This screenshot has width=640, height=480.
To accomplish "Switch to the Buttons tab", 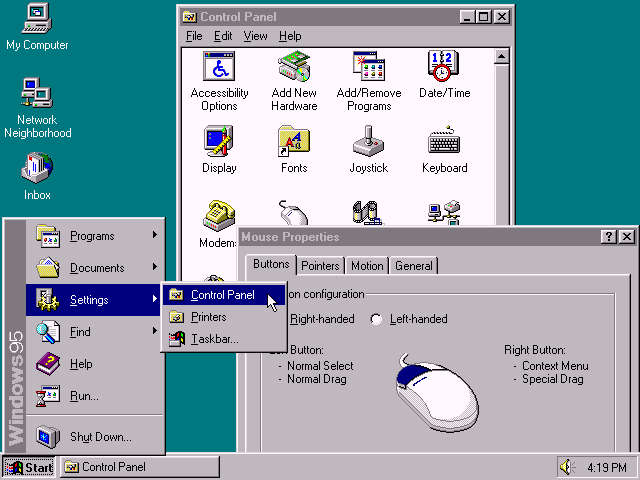I will [x=271, y=264].
